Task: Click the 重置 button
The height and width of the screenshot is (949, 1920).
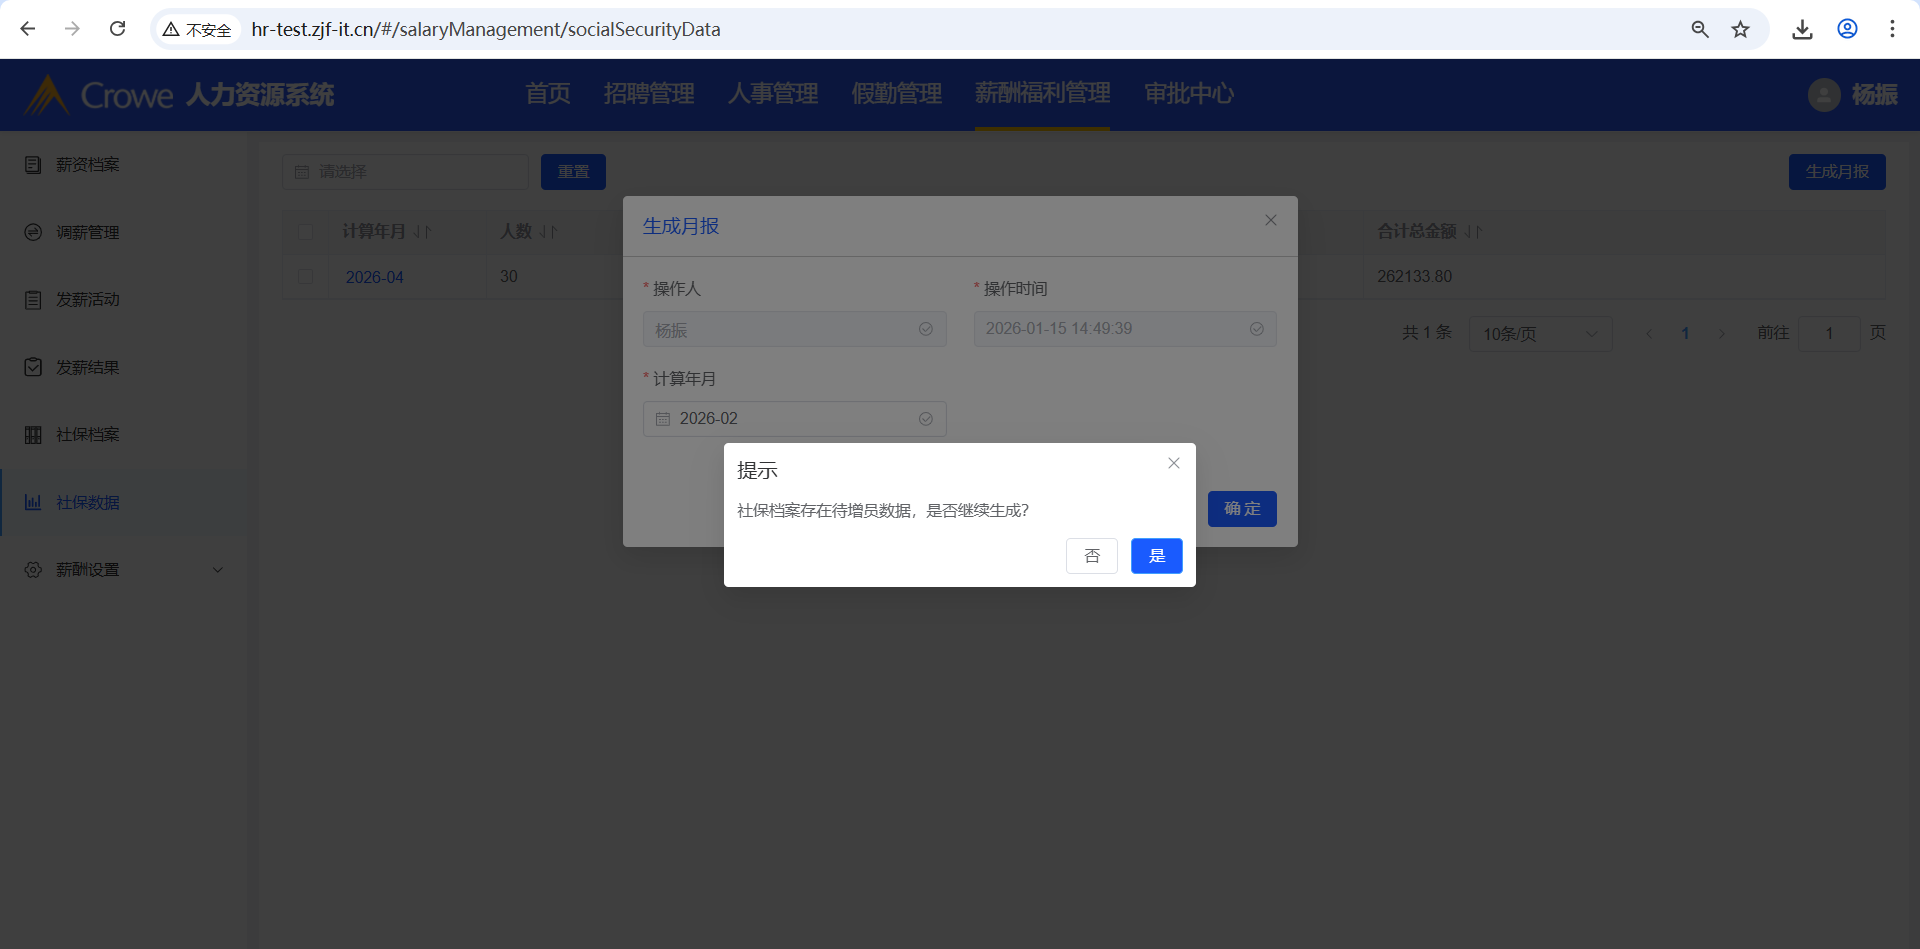Action: click(573, 172)
